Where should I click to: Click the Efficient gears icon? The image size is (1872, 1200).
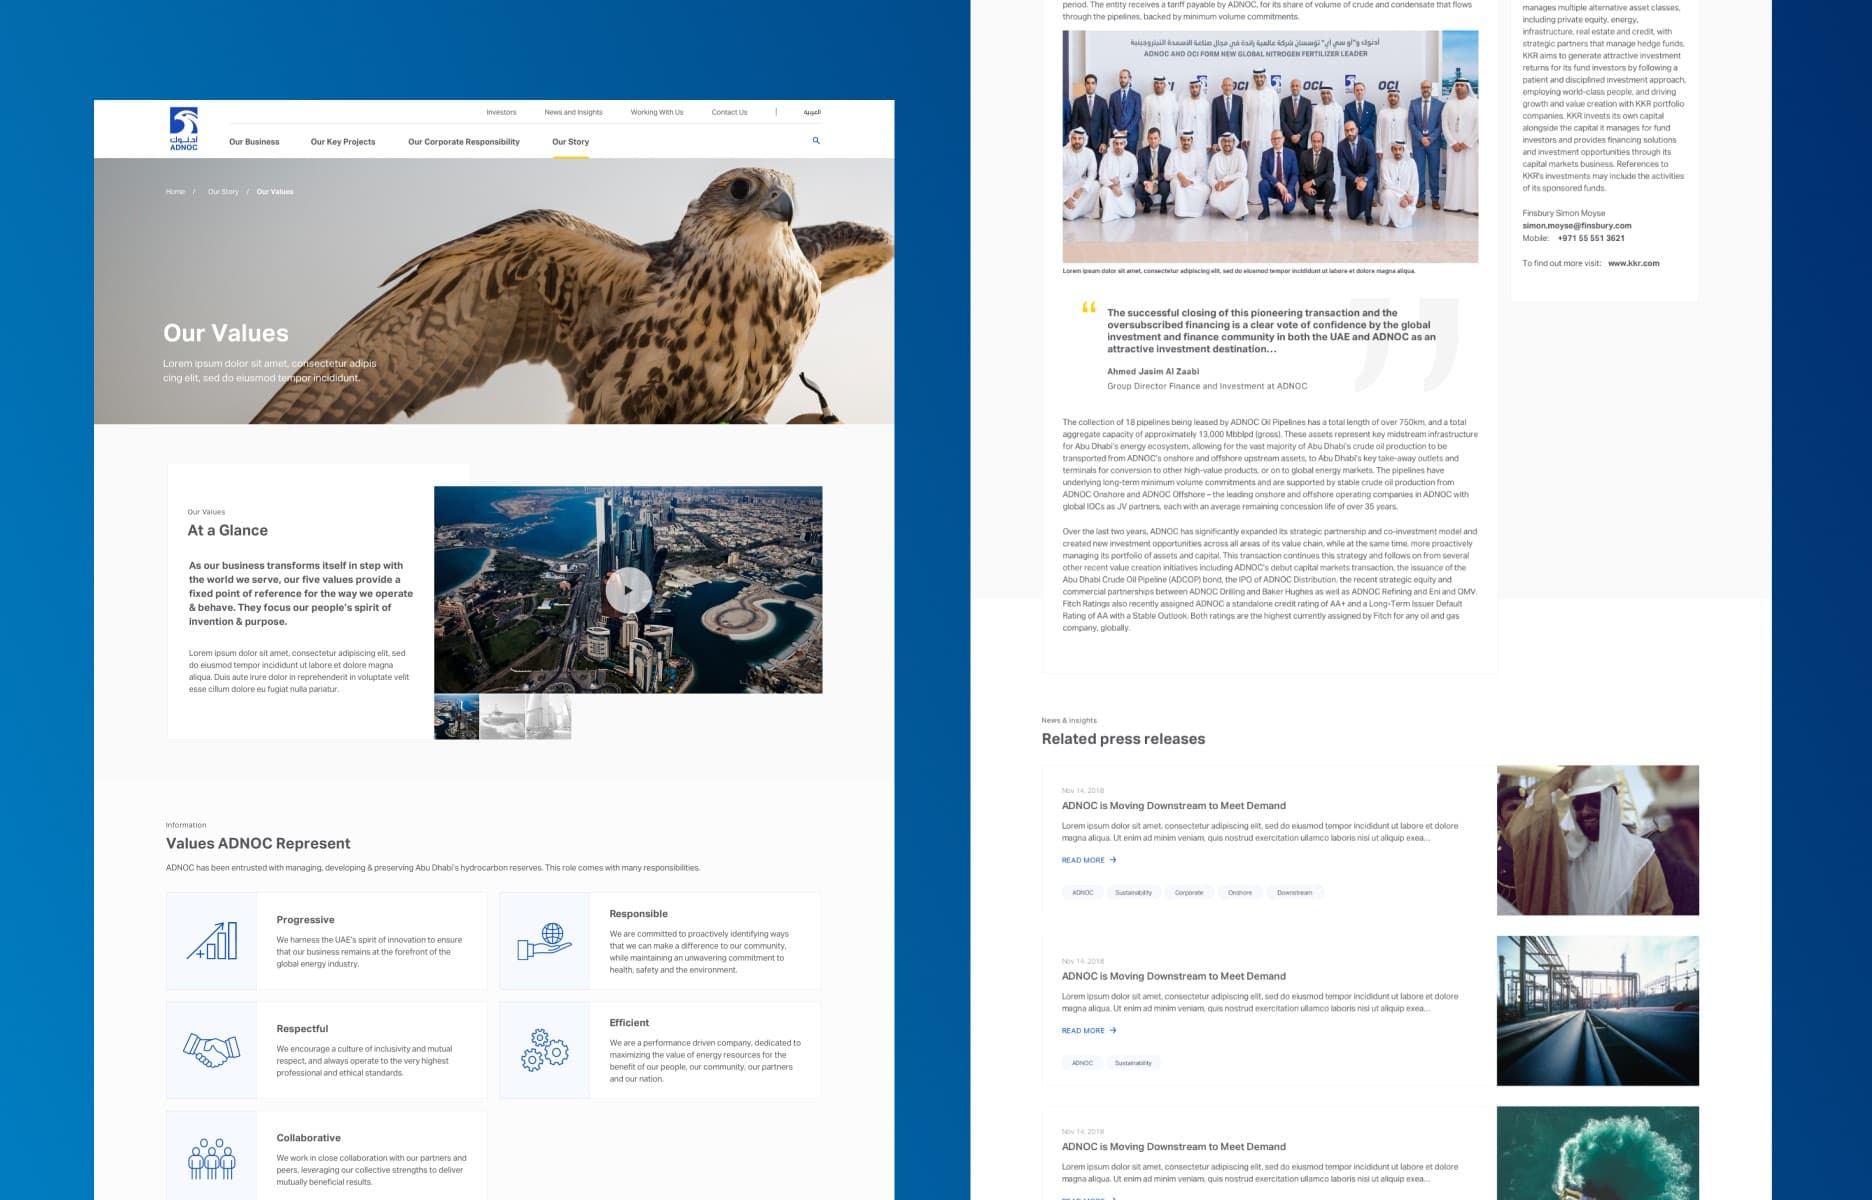point(544,1050)
